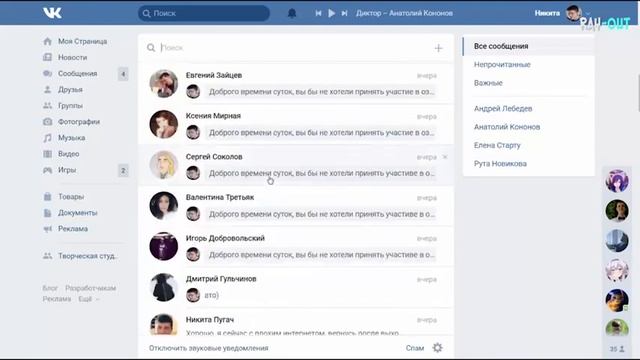Click the VK logo in header
Image resolution: width=640 pixels, height=360 pixels.
(x=52, y=13)
